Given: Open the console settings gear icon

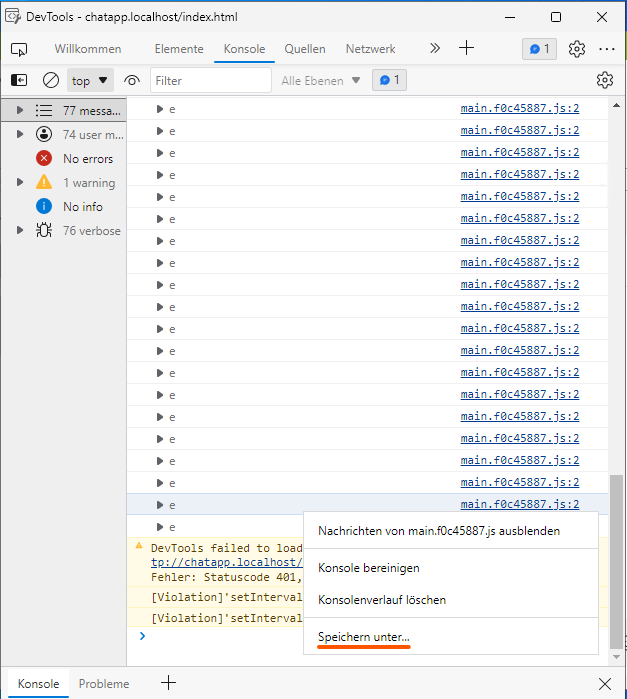Looking at the screenshot, I should [604, 80].
